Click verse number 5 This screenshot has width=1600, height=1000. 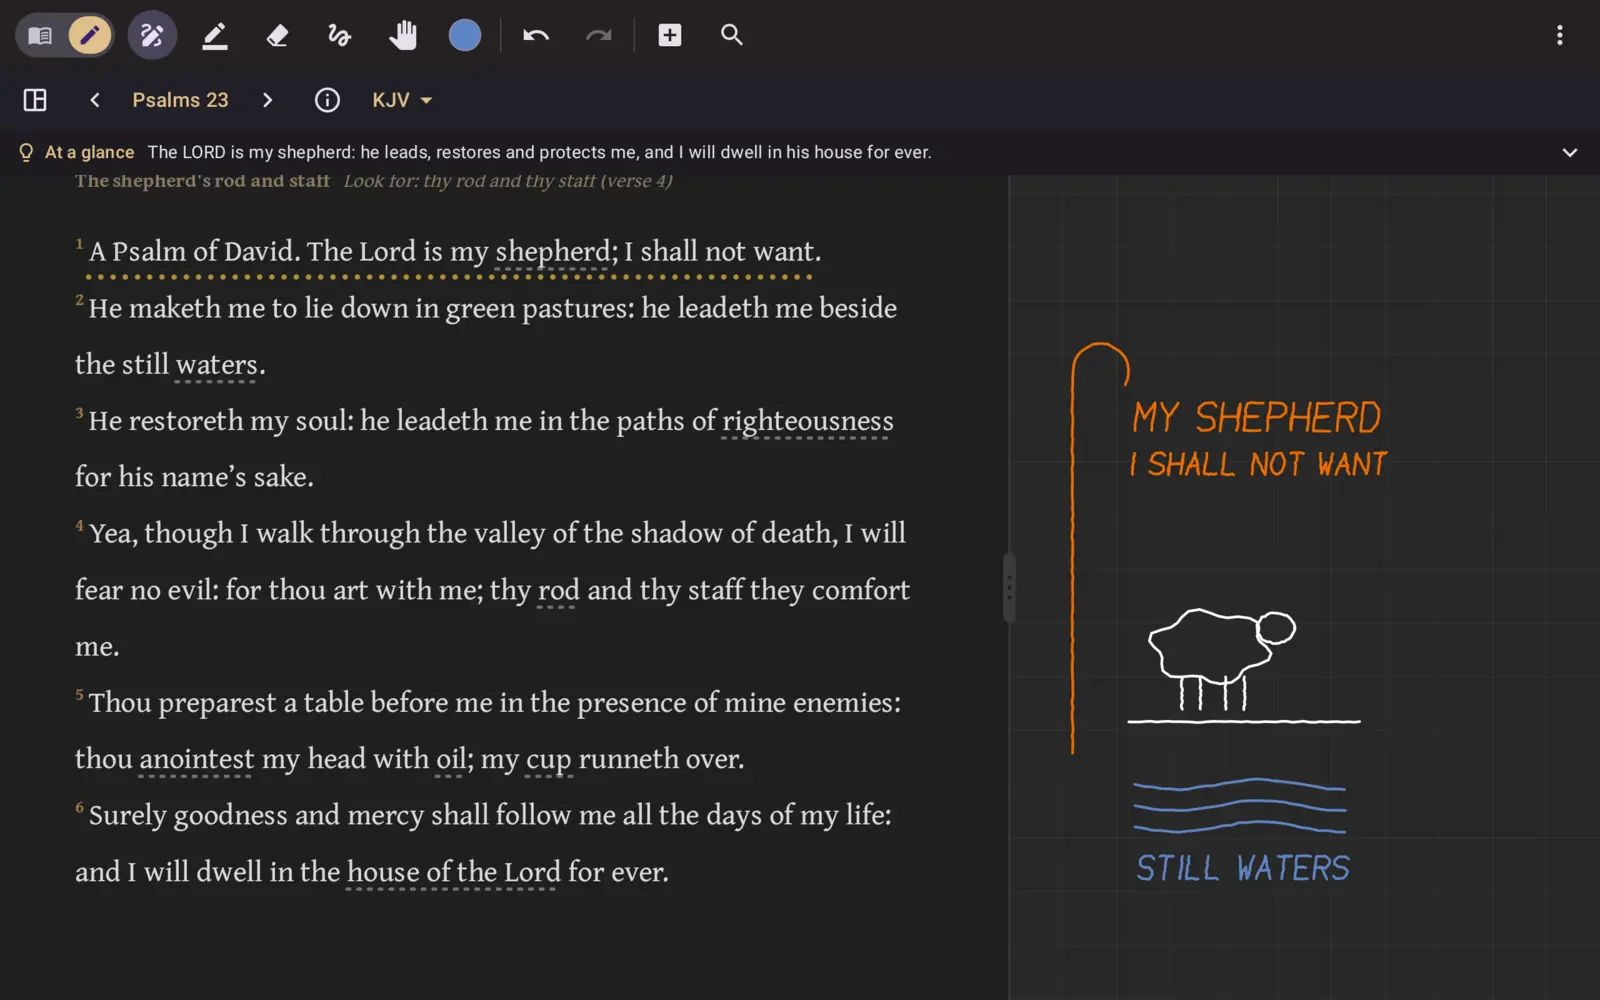click(x=80, y=694)
